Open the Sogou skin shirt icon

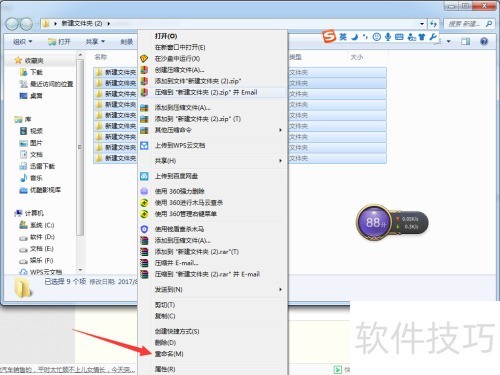(x=422, y=37)
